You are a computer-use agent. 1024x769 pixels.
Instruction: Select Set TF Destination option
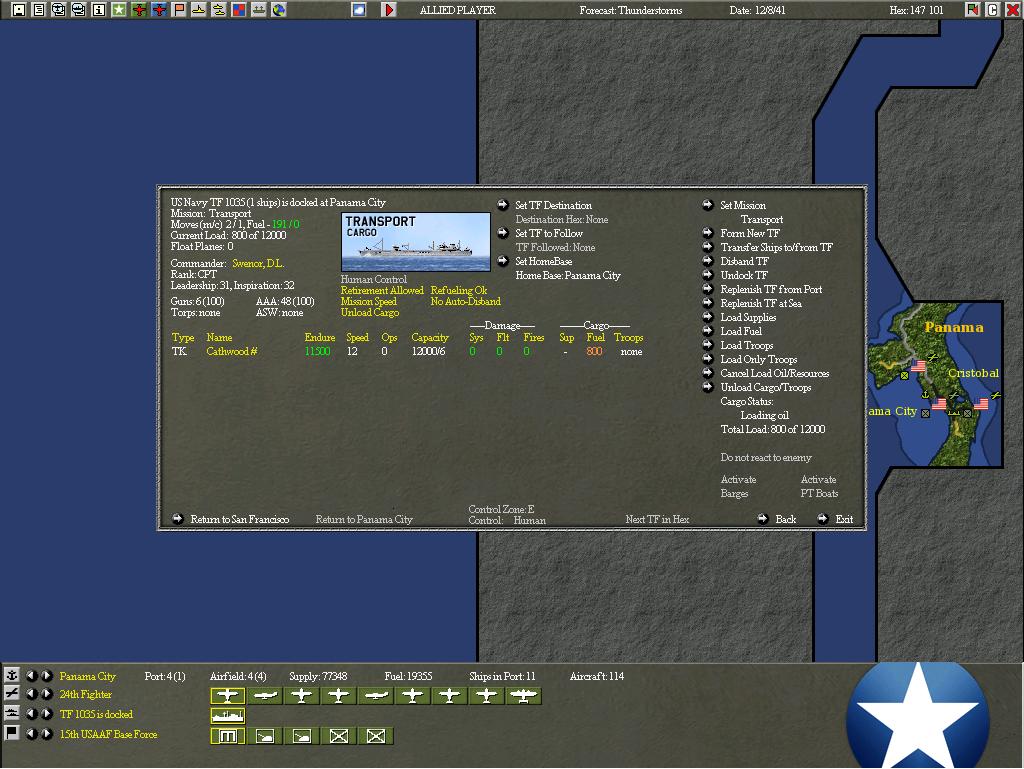[553, 205]
